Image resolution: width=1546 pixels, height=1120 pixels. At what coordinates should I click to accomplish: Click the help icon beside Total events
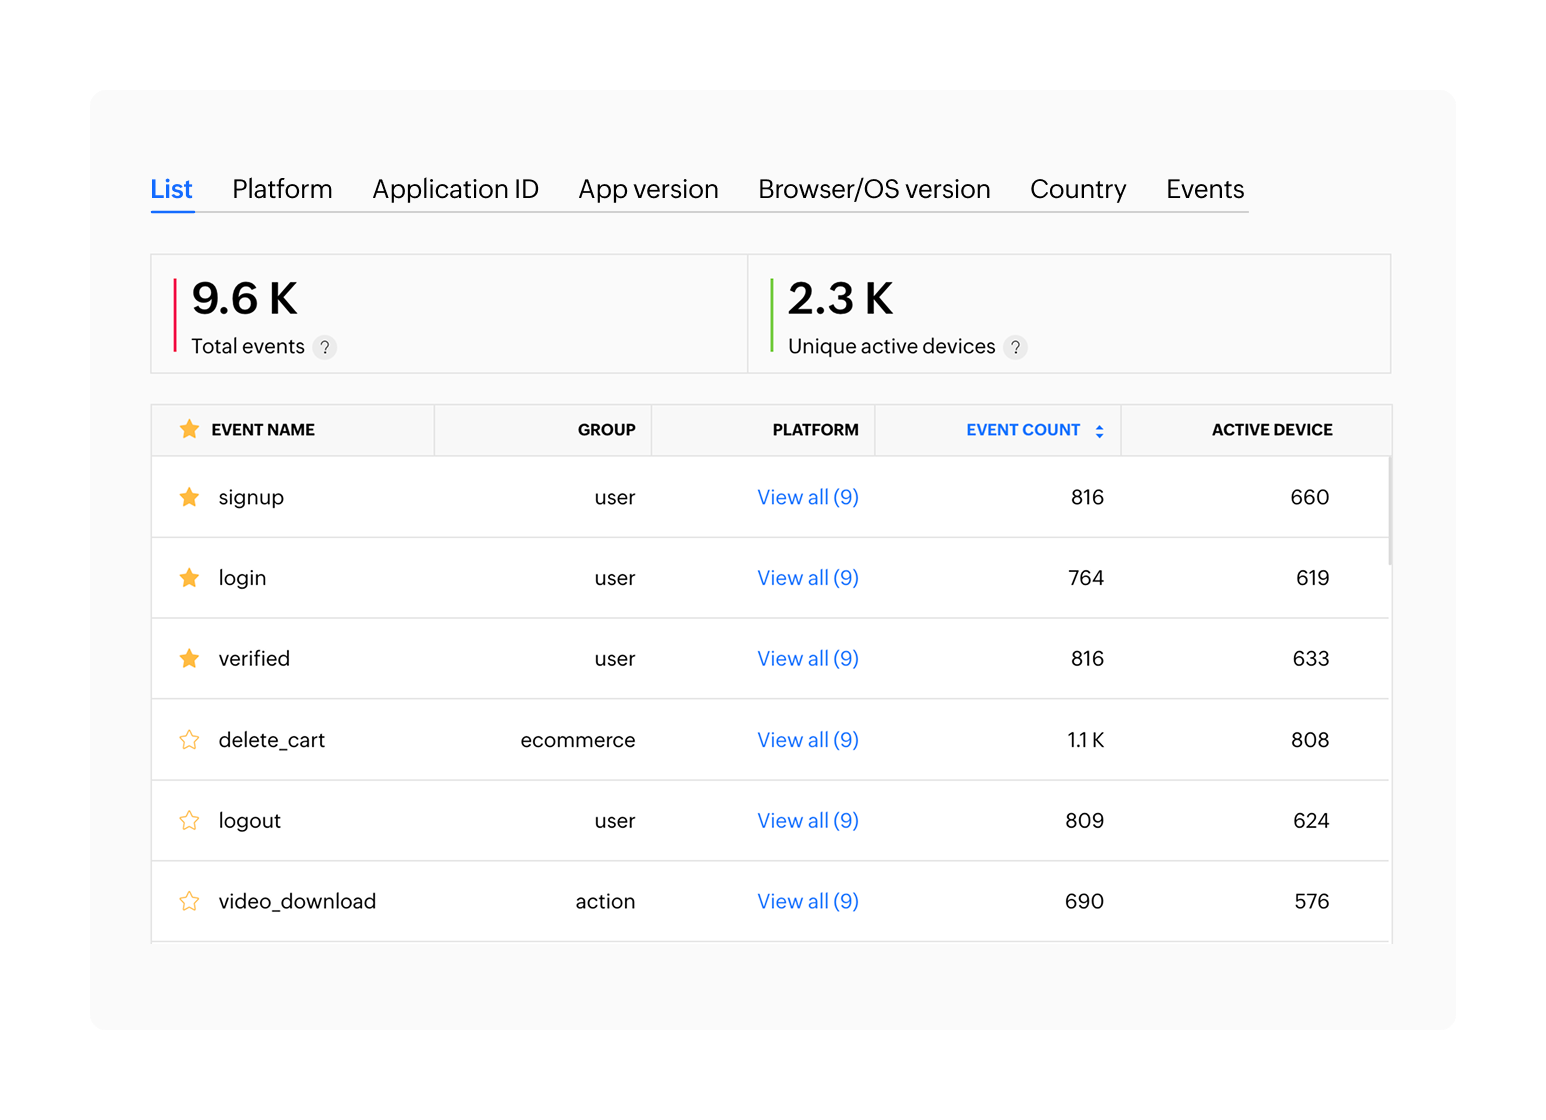(324, 347)
